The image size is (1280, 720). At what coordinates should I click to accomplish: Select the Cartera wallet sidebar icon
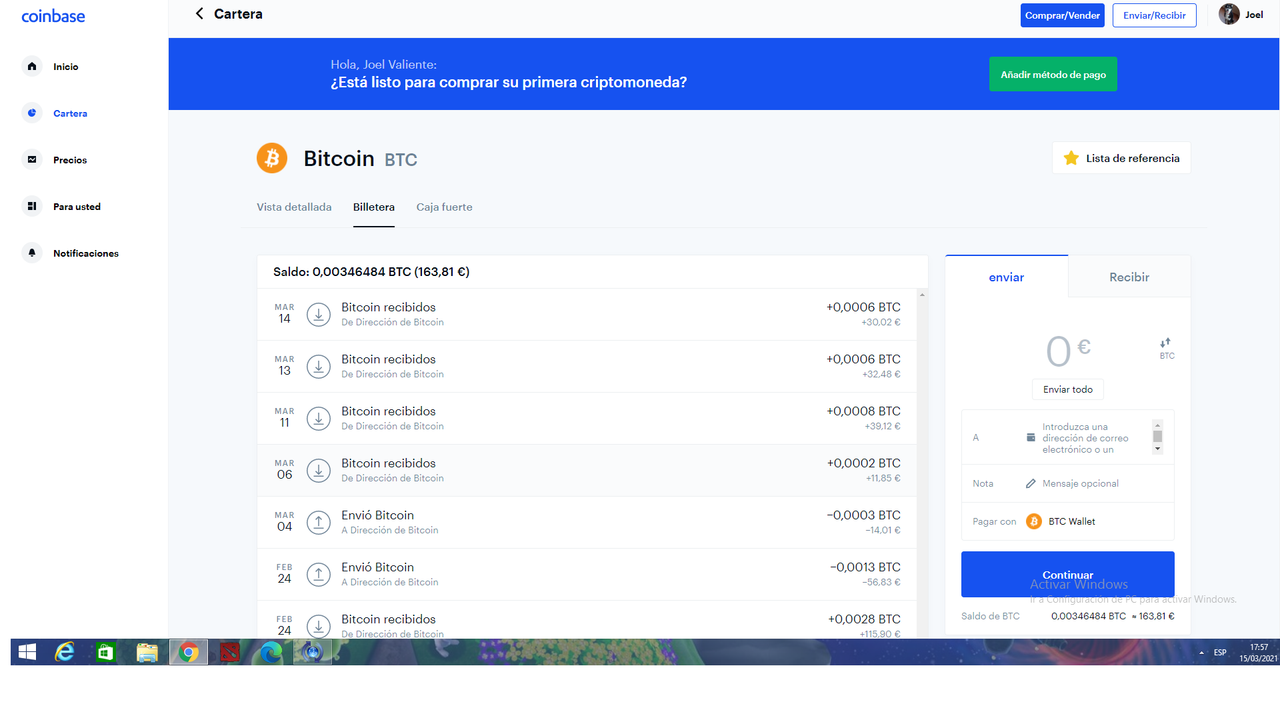pyautogui.click(x=32, y=113)
